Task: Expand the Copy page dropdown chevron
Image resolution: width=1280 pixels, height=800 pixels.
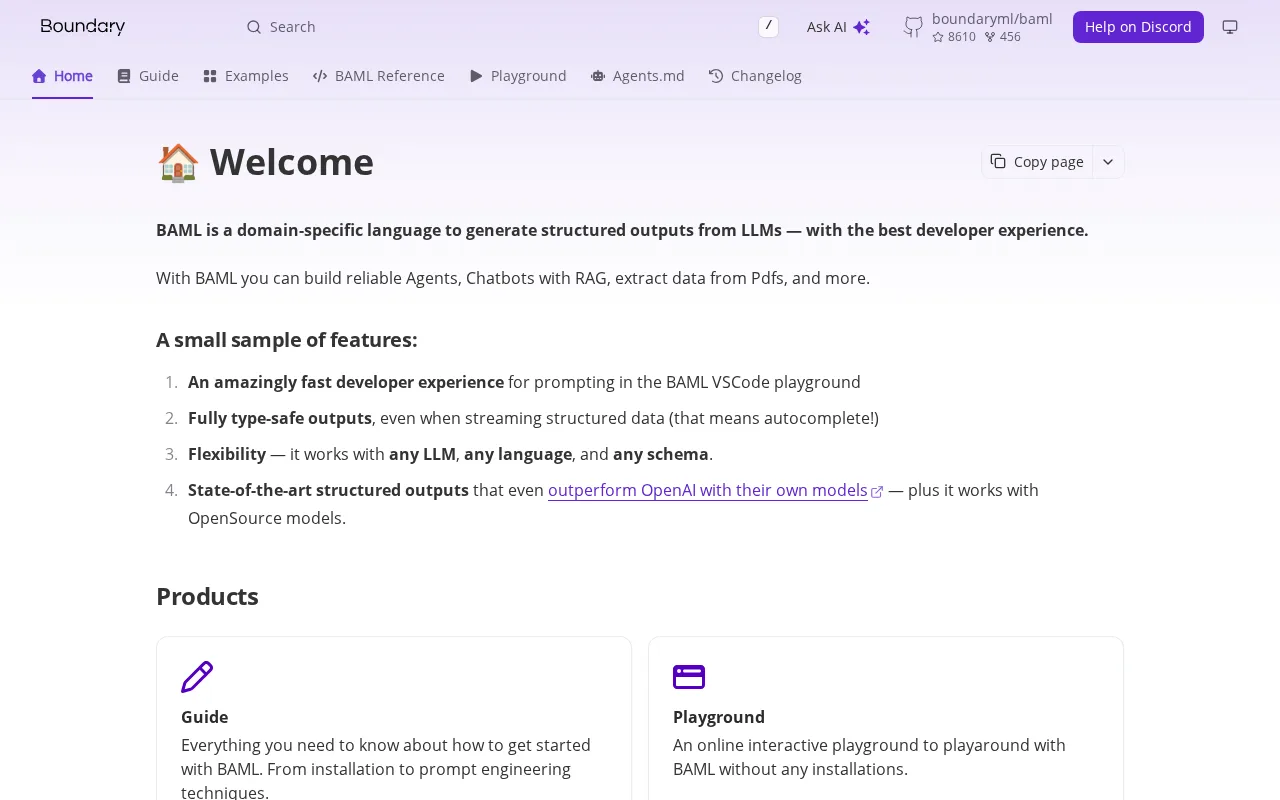Action: click(x=1108, y=162)
